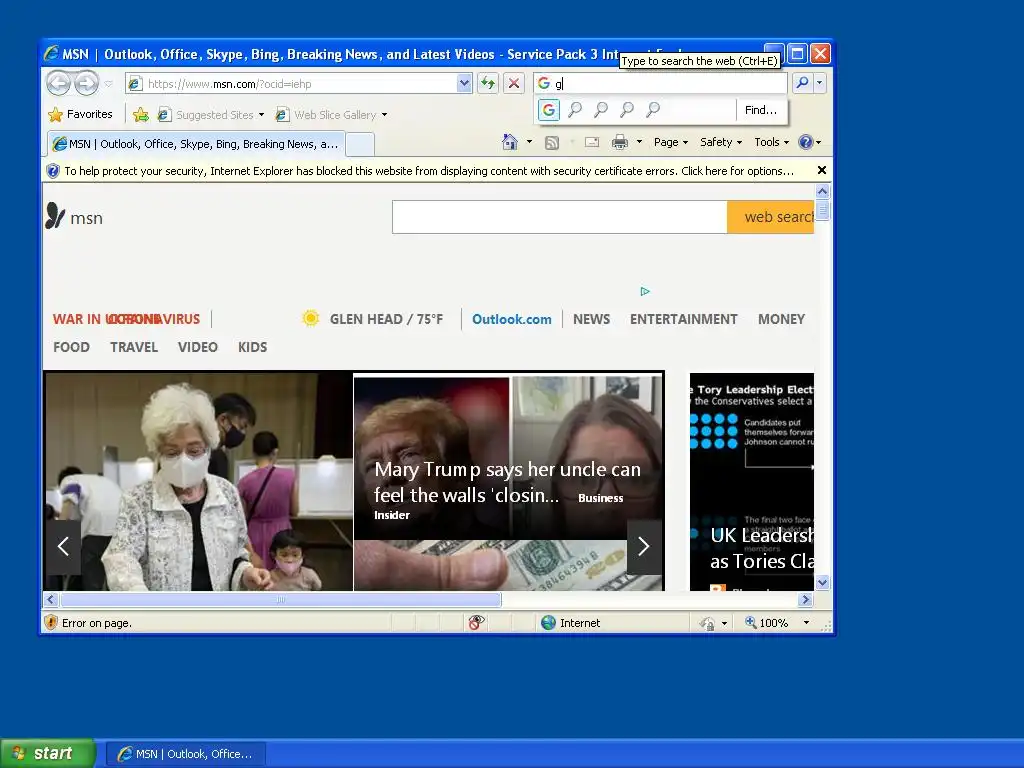Open the Web Slice Gallery dropdown

tap(331, 115)
